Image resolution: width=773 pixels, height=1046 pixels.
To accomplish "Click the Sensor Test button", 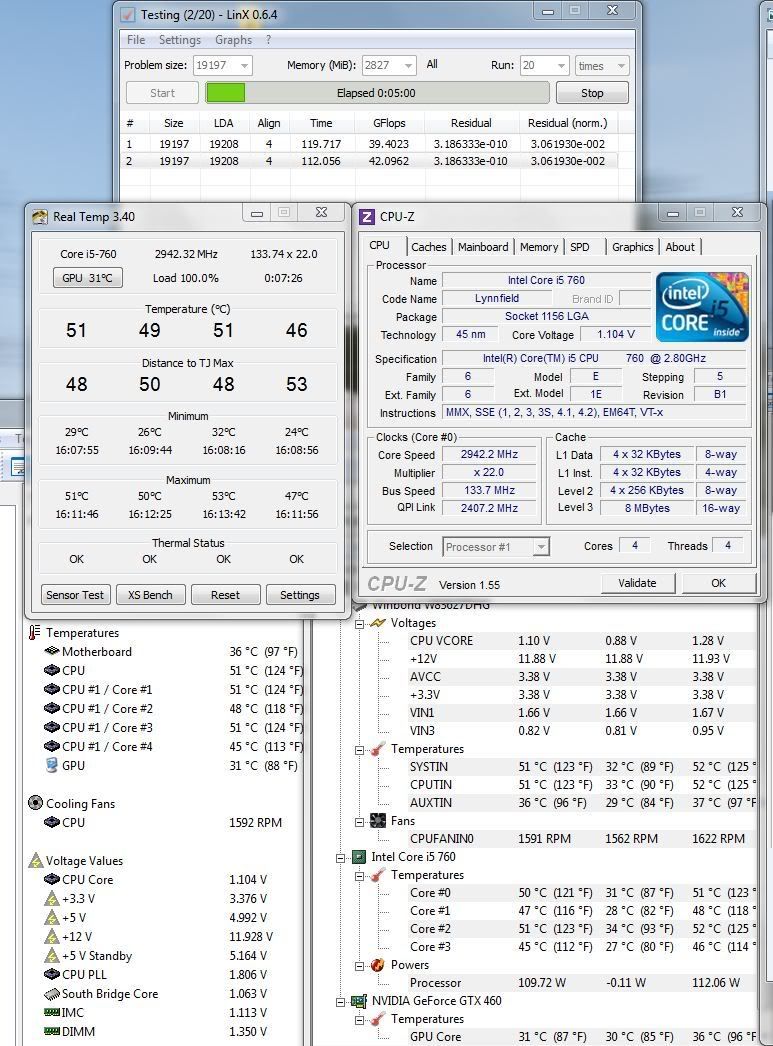I will (75, 594).
